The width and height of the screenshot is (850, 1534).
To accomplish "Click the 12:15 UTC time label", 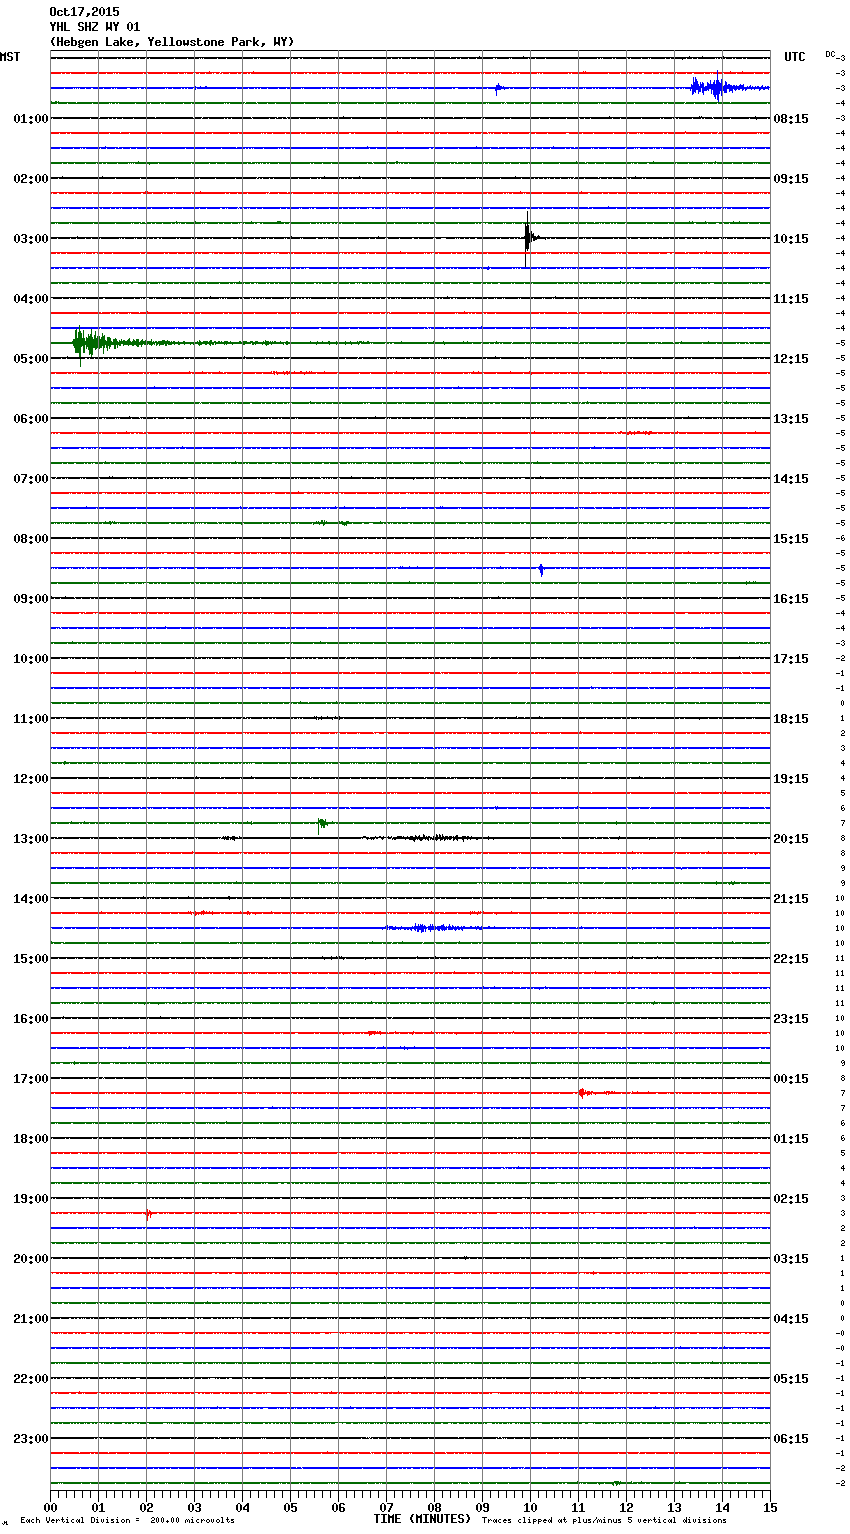I will tap(791, 358).
